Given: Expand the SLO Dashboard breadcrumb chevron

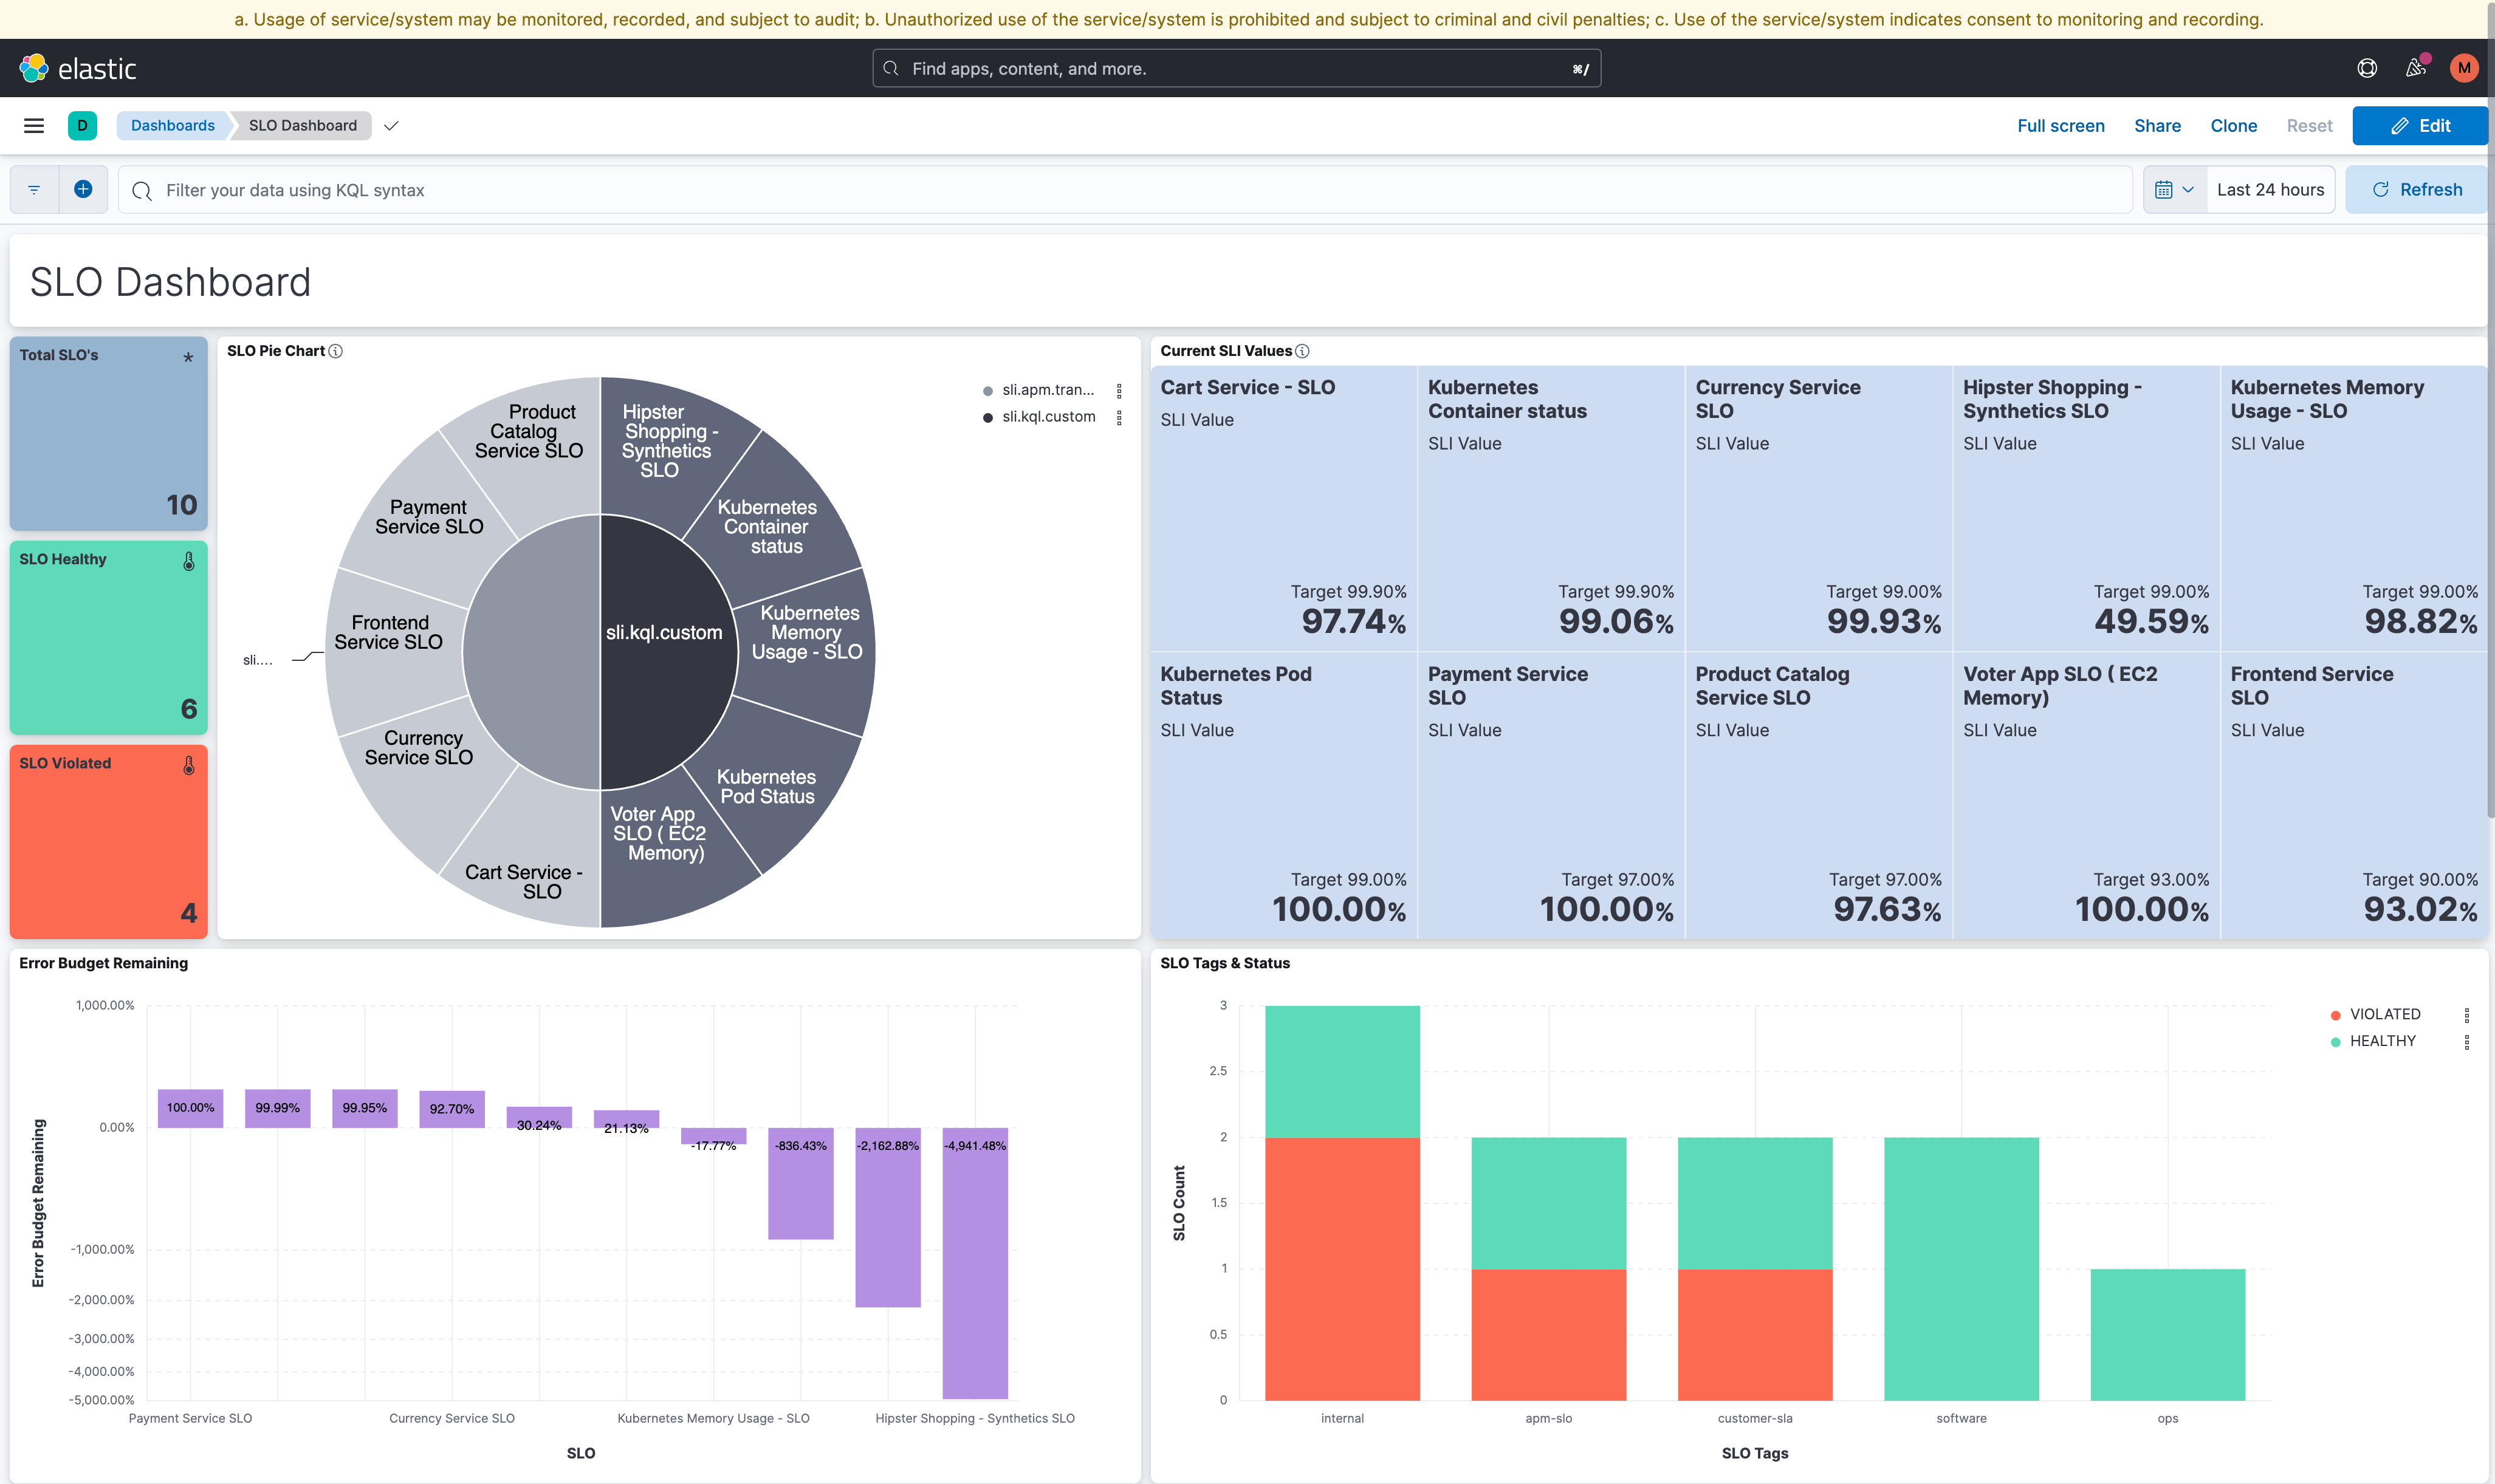Looking at the screenshot, I should coord(392,126).
